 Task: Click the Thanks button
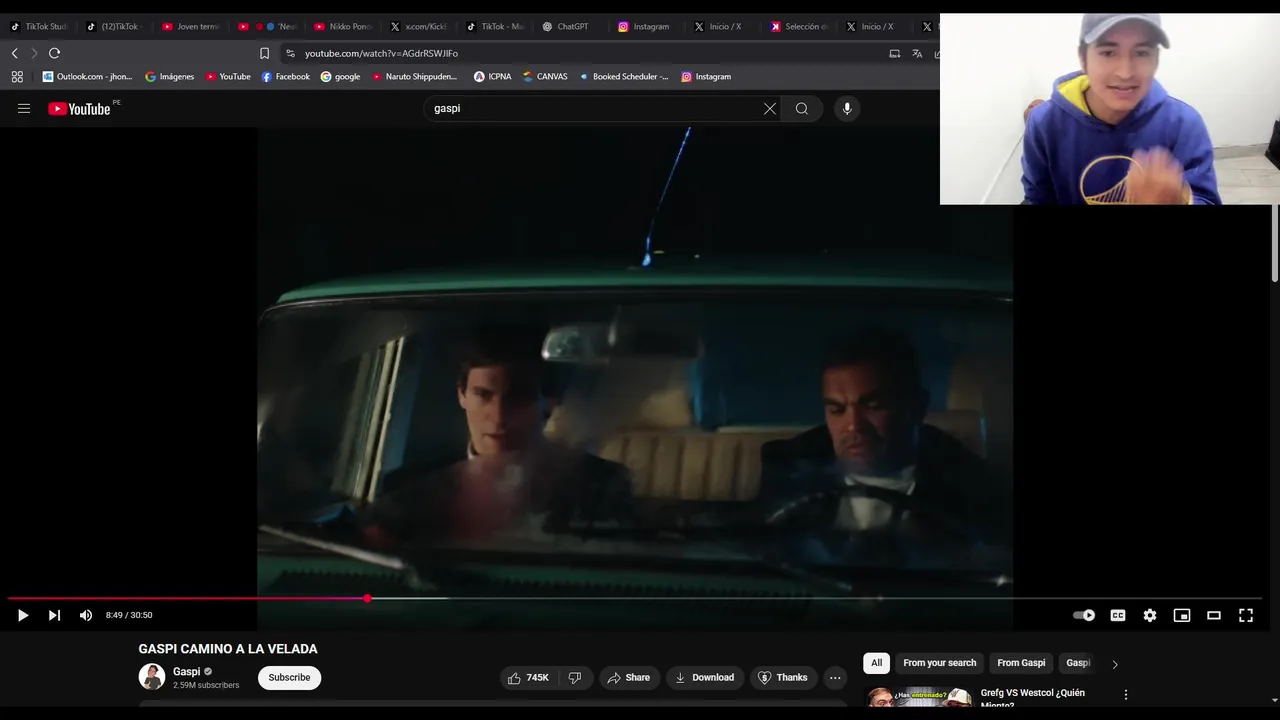pos(783,678)
